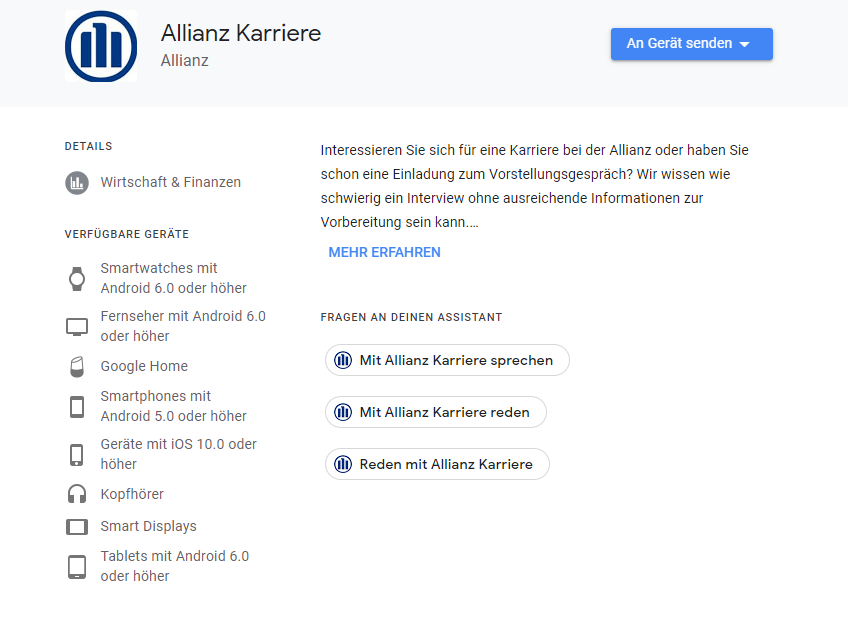Select 'Mit Allianz Karriere sprechen' suggestion
Viewport: 848px width, 624px height.
pyautogui.click(x=447, y=360)
